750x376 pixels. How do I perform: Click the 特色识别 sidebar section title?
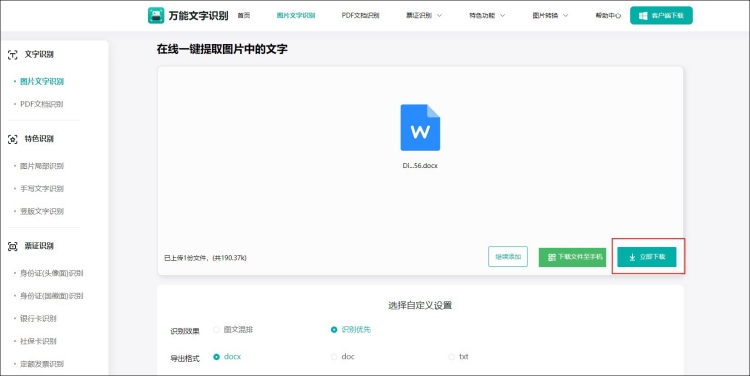(39, 139)
